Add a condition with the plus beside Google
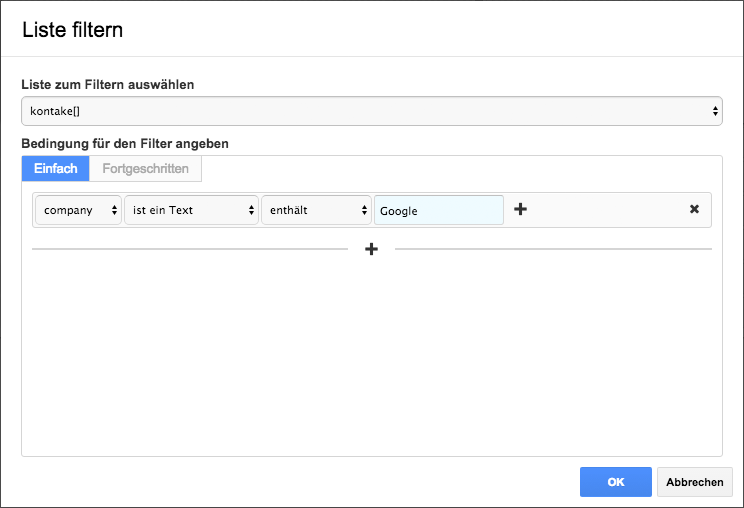Image resolution: width=744 pixels, height=508 pixels. 521,209
